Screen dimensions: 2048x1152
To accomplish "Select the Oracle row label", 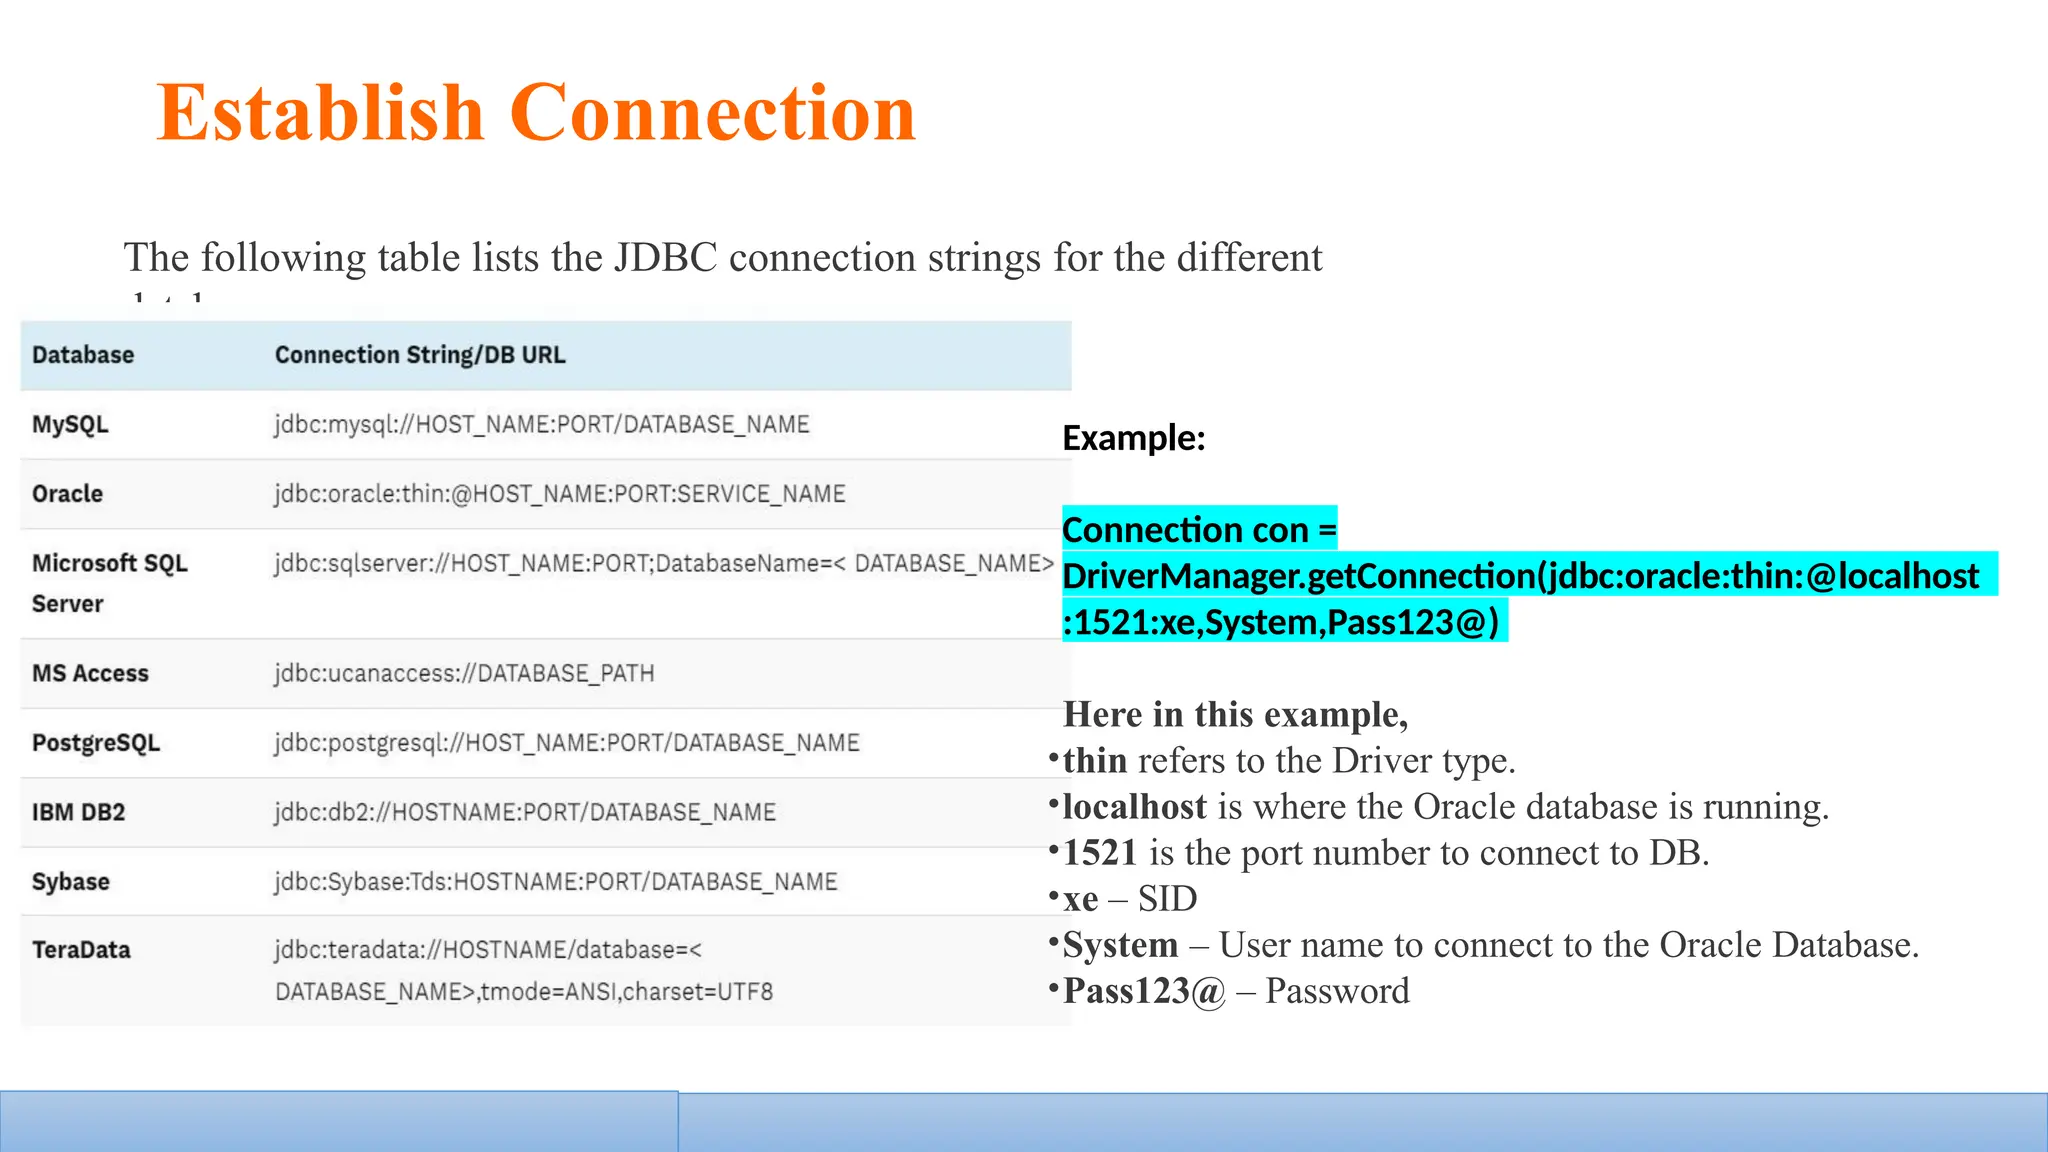I will (67, 494).
